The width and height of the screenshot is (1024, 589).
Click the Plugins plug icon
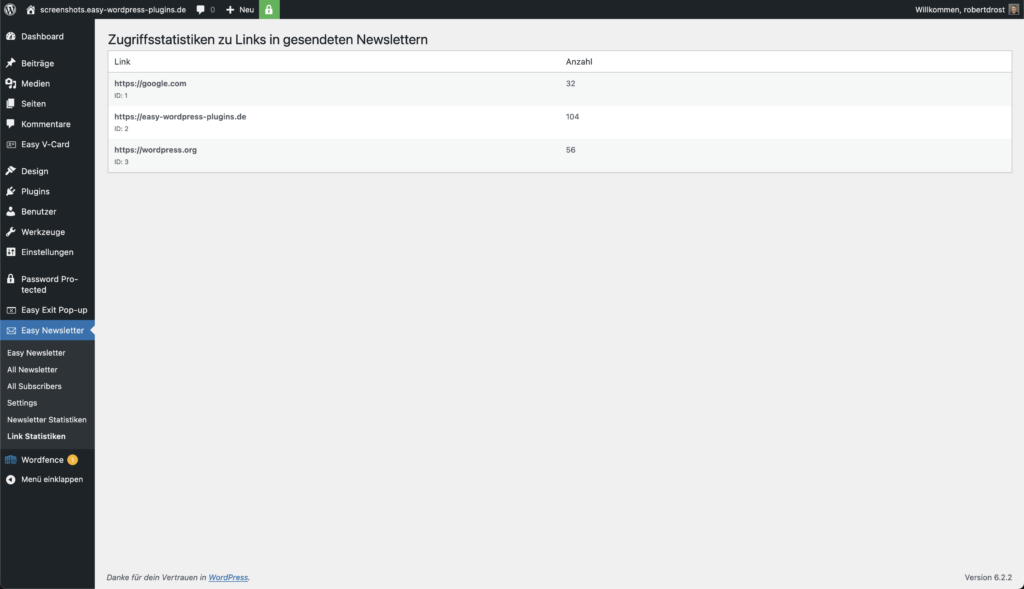tap(10, 191)
